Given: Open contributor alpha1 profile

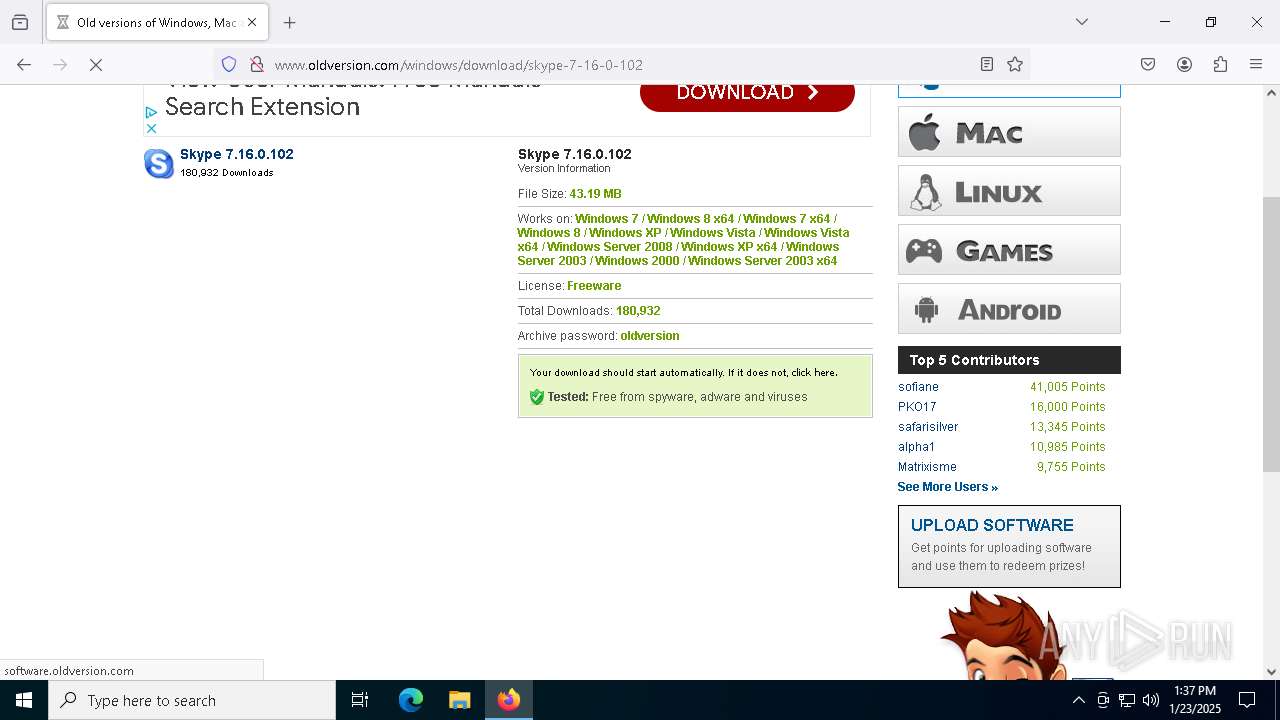Looking at the screenshot, I should (916, 447).
